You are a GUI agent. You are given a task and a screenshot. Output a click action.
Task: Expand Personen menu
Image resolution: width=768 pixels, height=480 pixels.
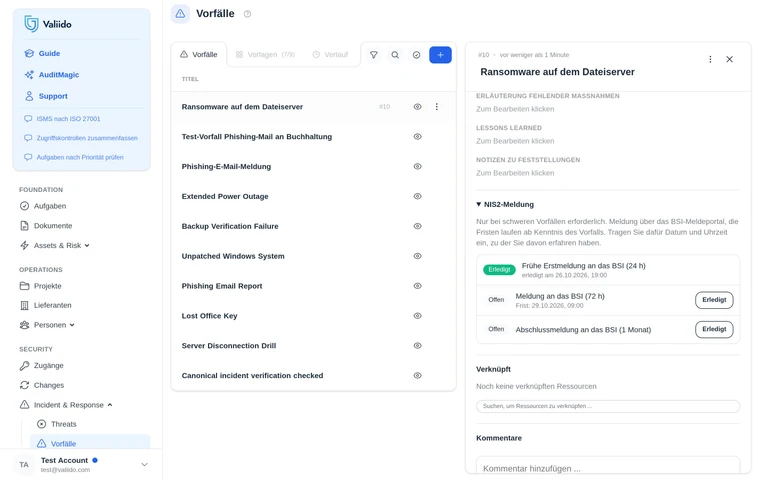coord(47,325)
